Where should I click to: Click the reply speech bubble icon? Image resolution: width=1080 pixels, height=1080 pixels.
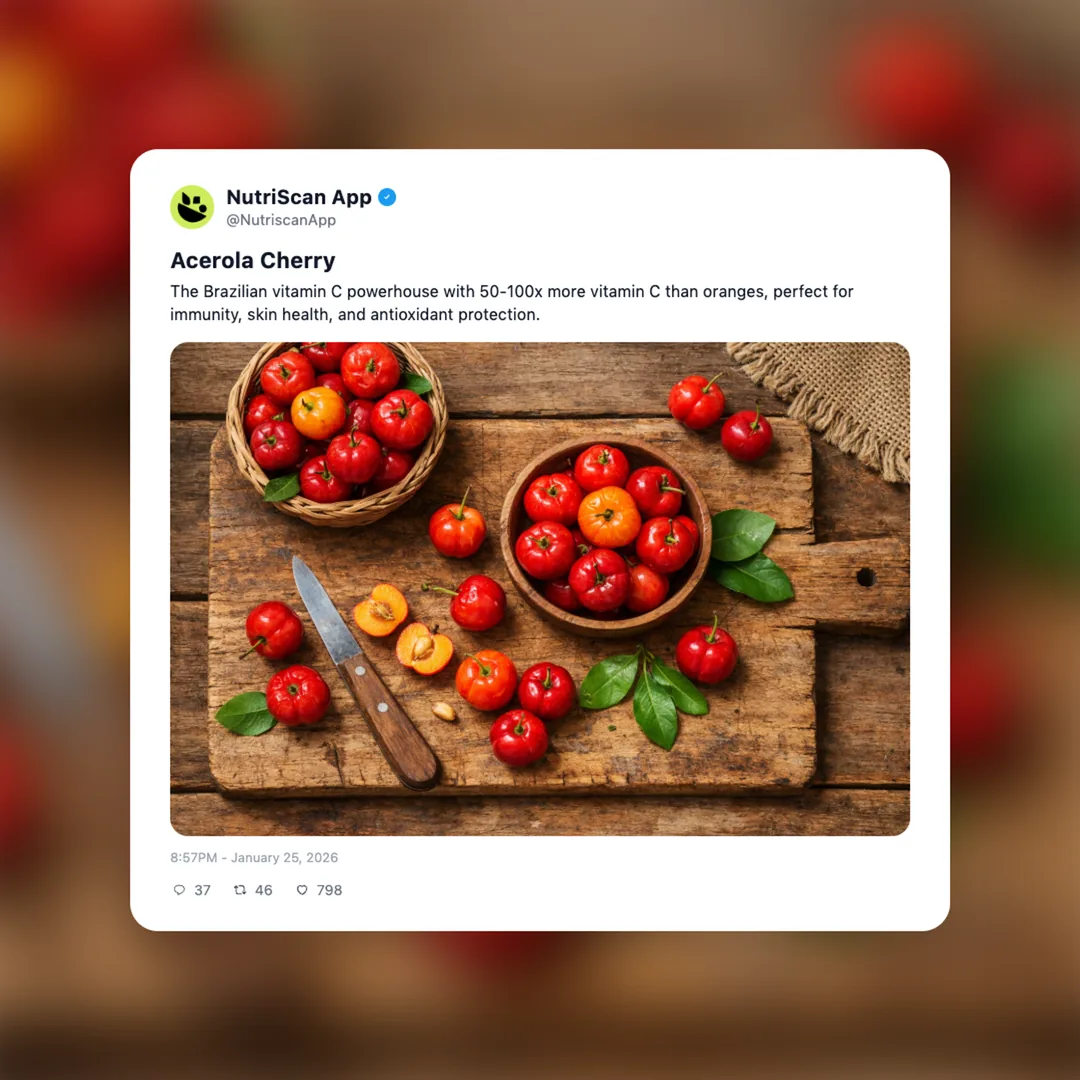[179, 890]
